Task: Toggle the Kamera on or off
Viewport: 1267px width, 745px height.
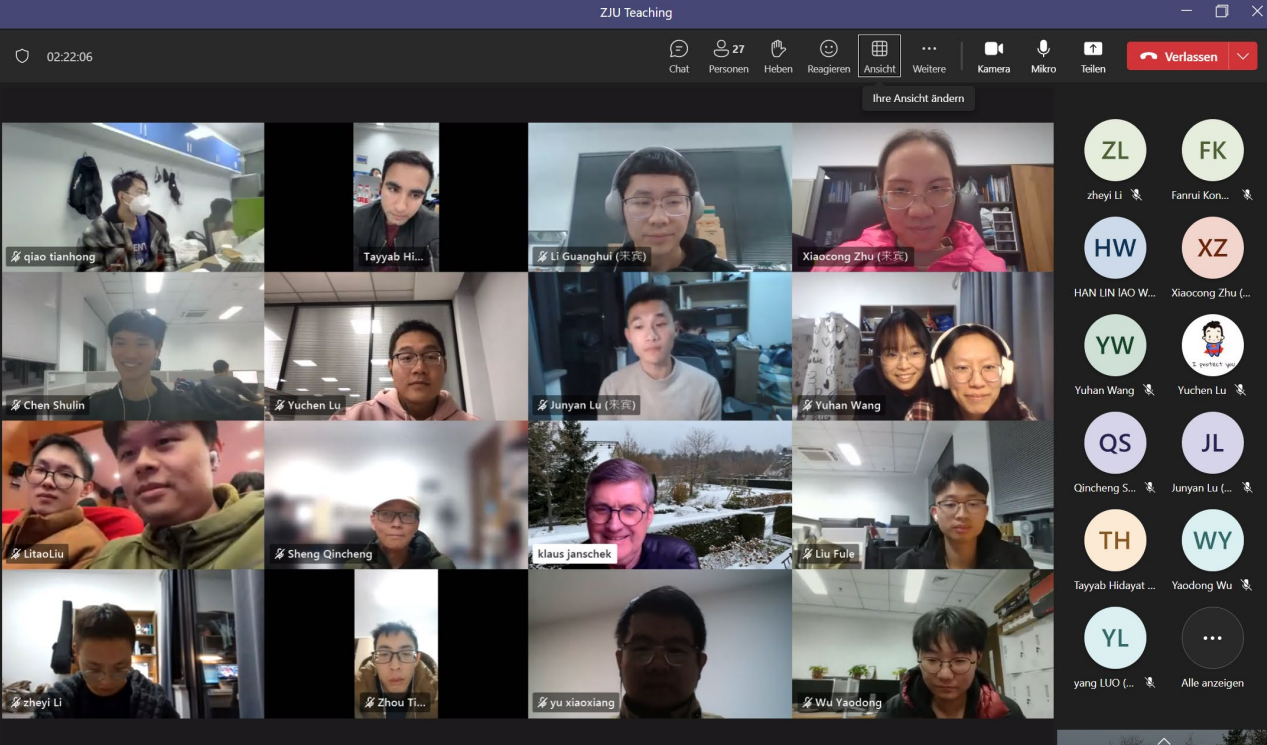Action: point(993,56)
